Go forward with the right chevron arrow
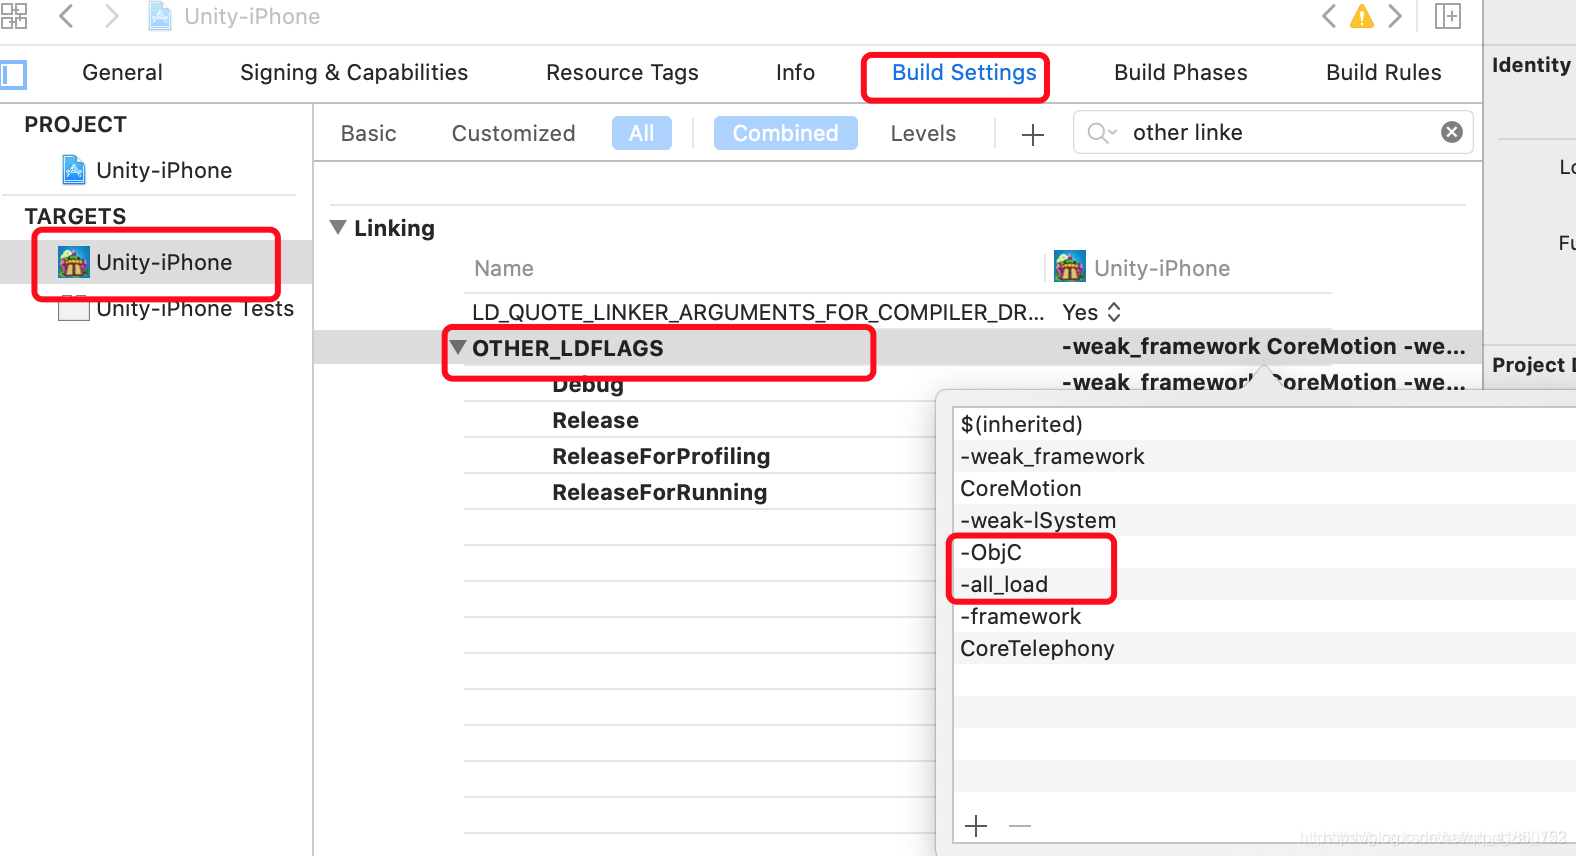This screenshot has width=1576, height=856. 112,16
